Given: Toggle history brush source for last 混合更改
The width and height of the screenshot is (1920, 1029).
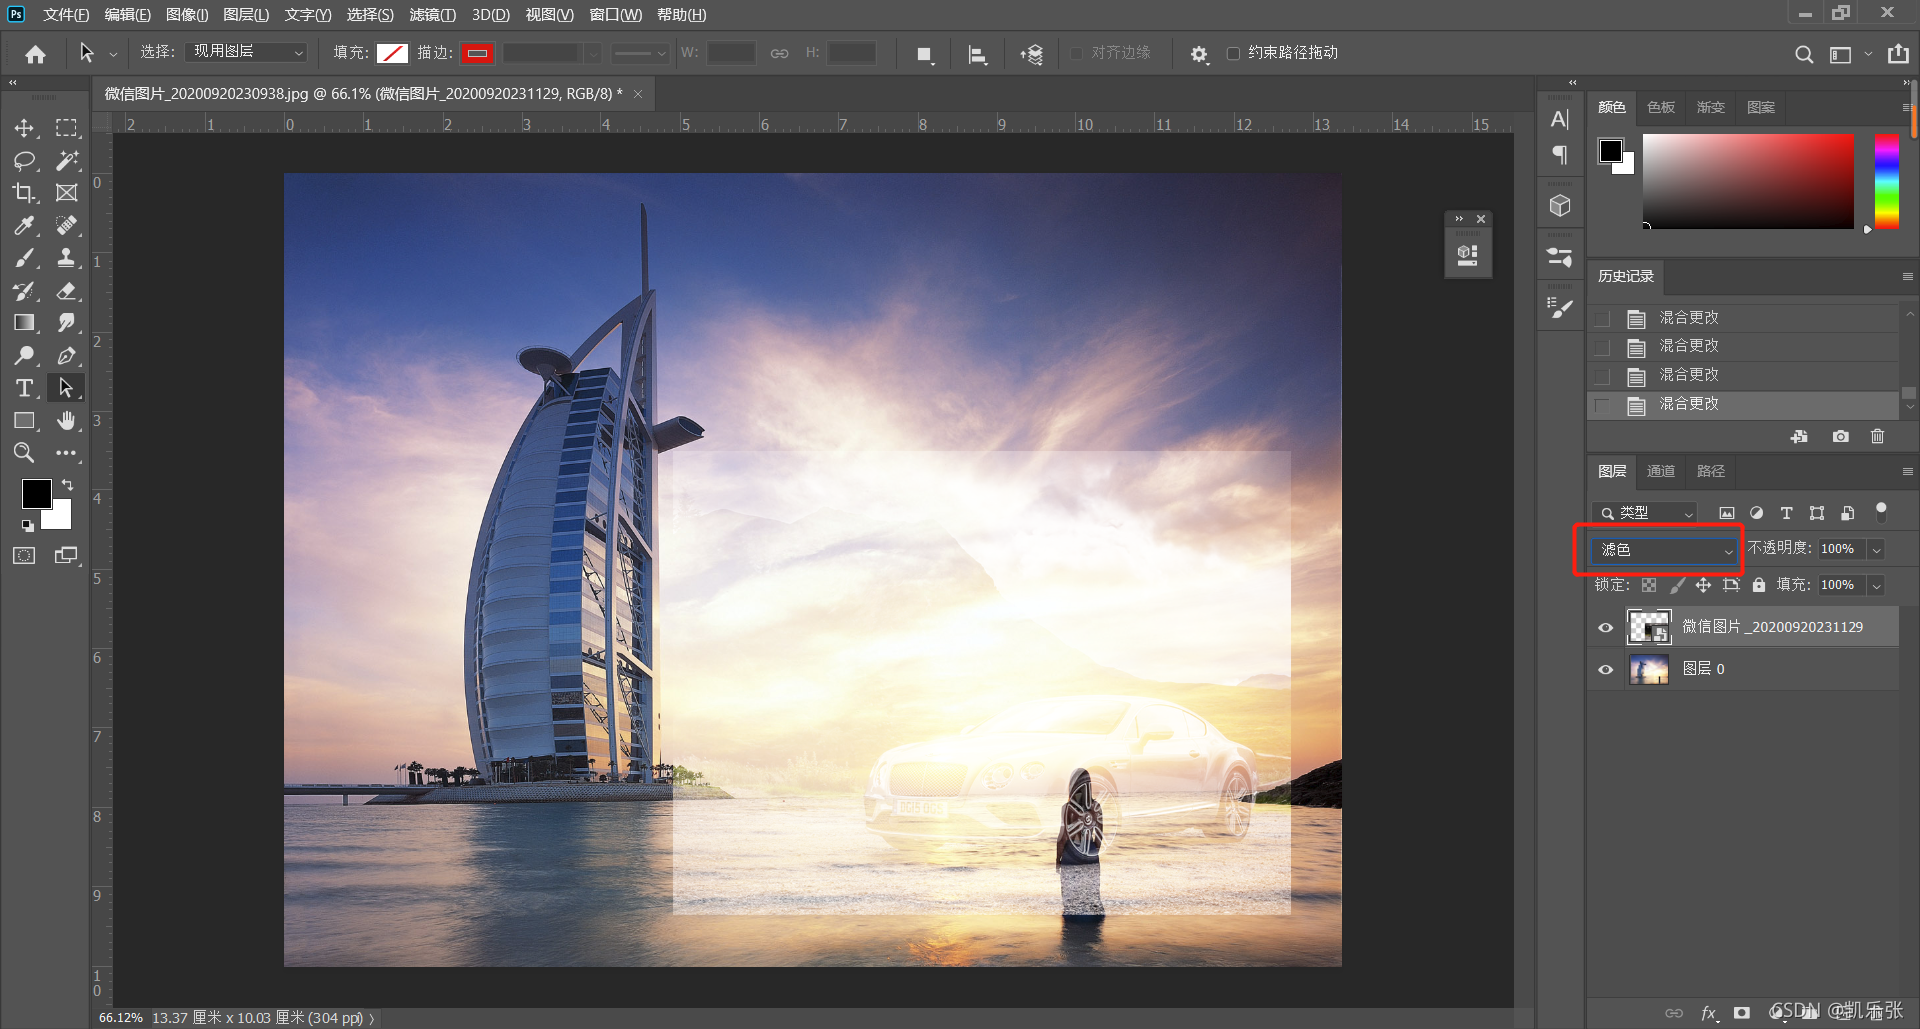Looking at the screenshot, I should pyautogui.click(x=1602, y=405).
